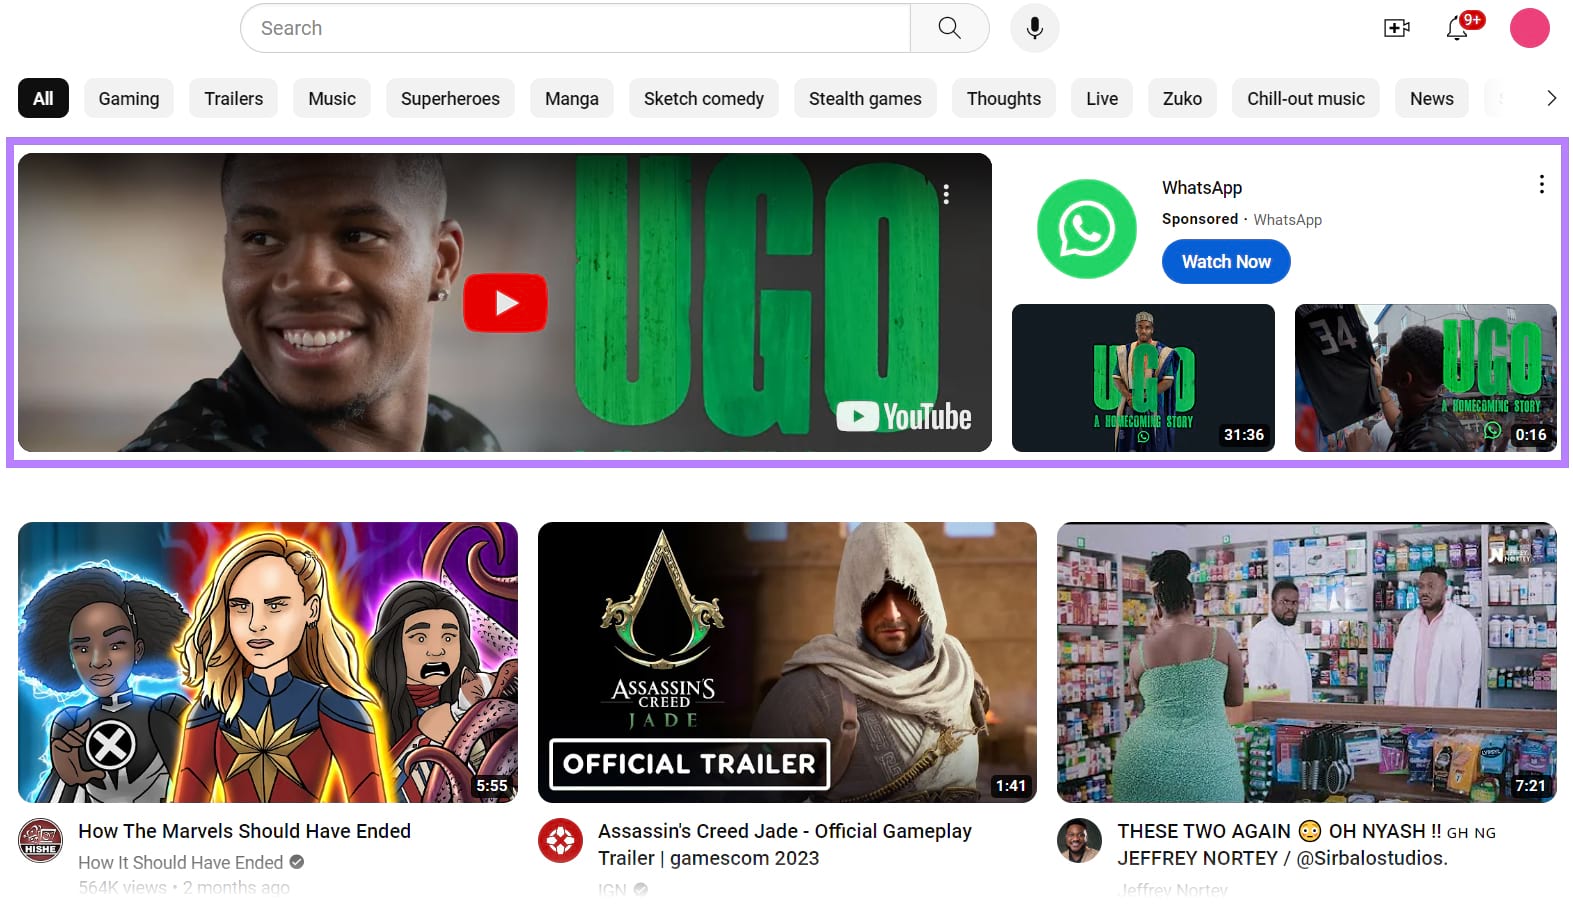Screen dimensions: 1573x905
Task: Open three-dot menu on featured UGO video
Action: pos(946,194)
